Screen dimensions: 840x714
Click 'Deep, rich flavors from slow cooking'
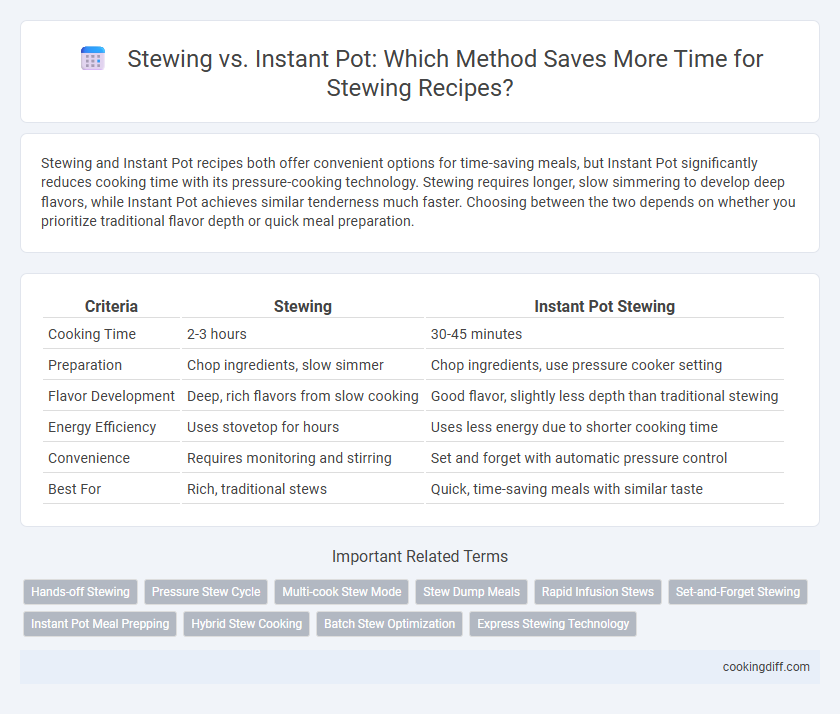pyautogui.click(x=303, y=396)
